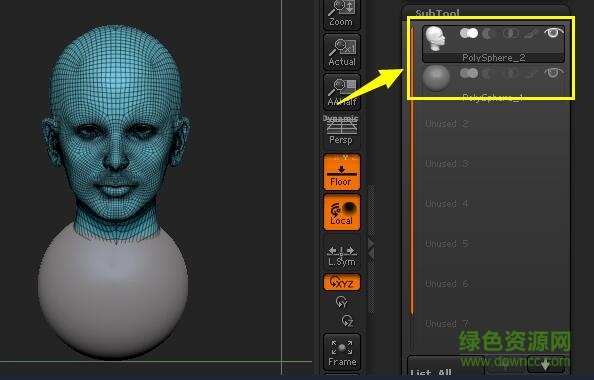The width and height of the screenshot is (594, 380).
Task: Disable Local transformations mode
Action: point(341,212)
